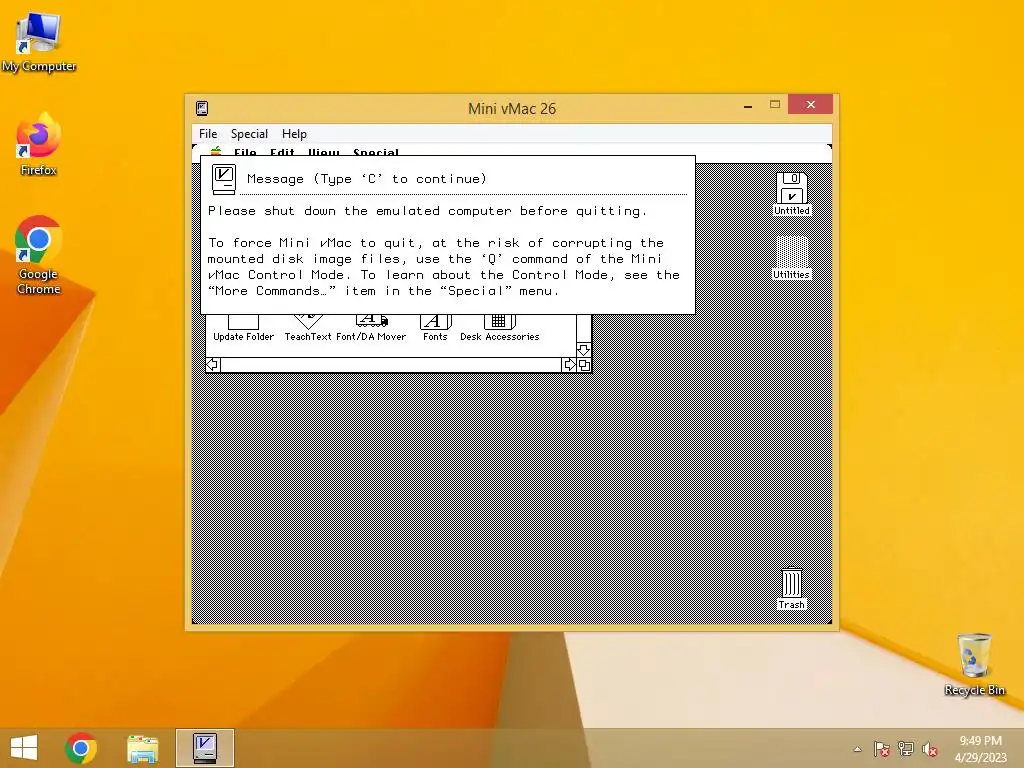Screen dimensions: 1024x768
Task: Select the Untitled floppy disk icon
Action: pyautogui.click(x=792, y=193)
